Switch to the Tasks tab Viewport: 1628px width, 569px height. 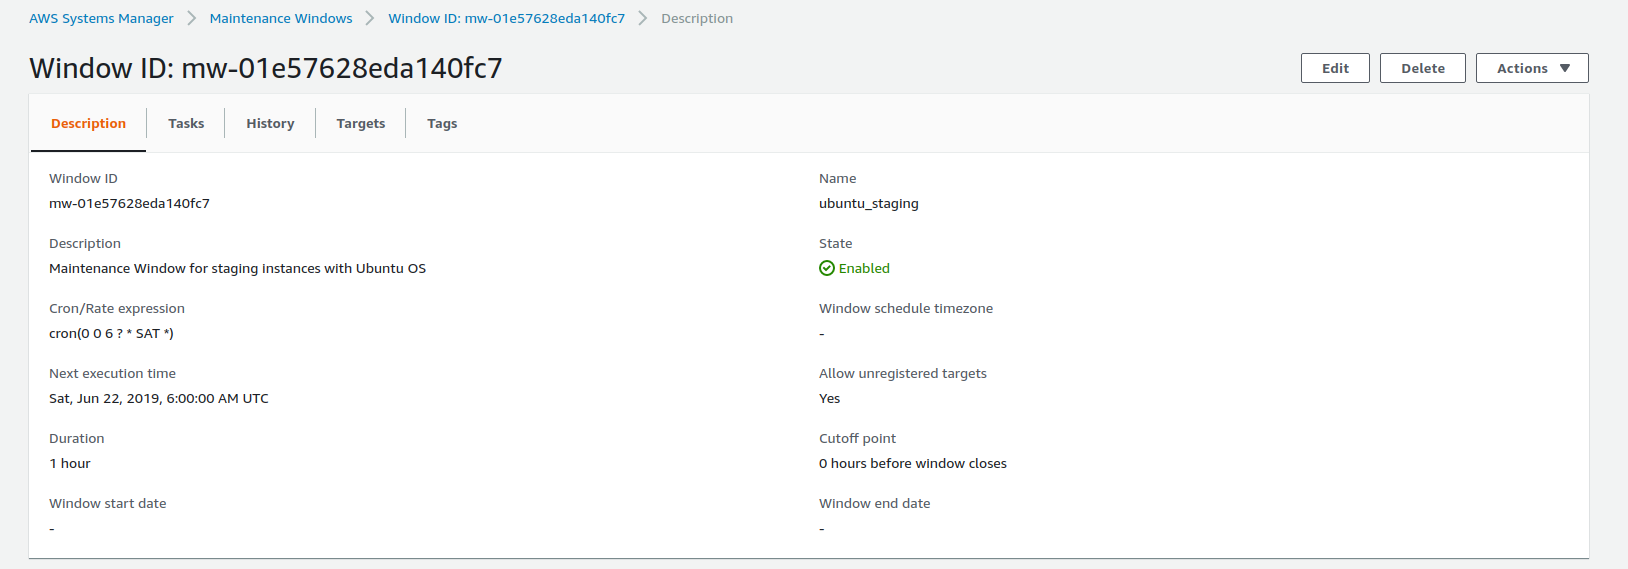pyautogui.click(x=186, y=123)
